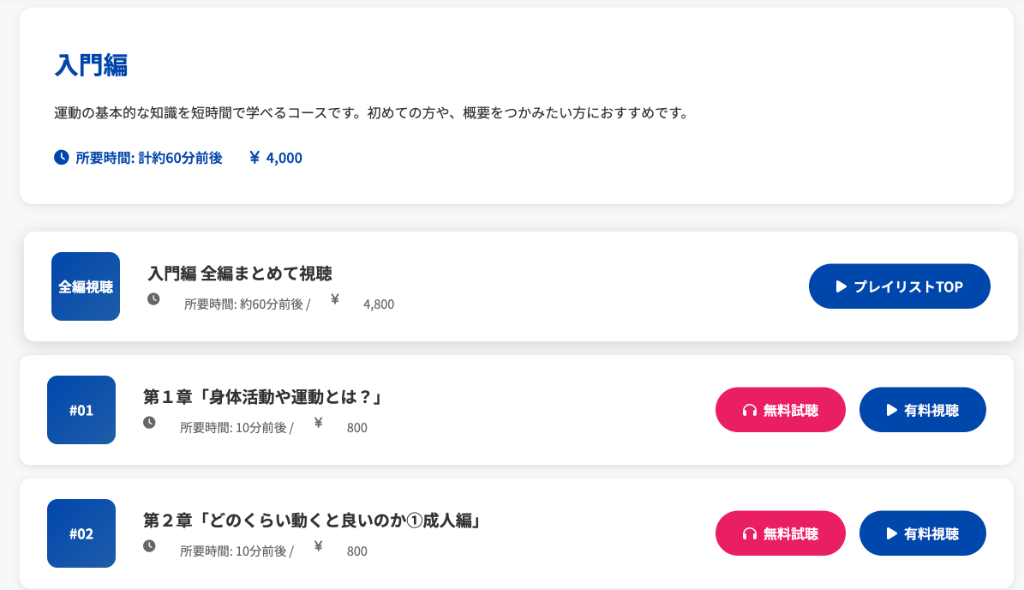Click the #02 chapter badge
Viewport: 1024px width, 590px height.
click(81, 533)
